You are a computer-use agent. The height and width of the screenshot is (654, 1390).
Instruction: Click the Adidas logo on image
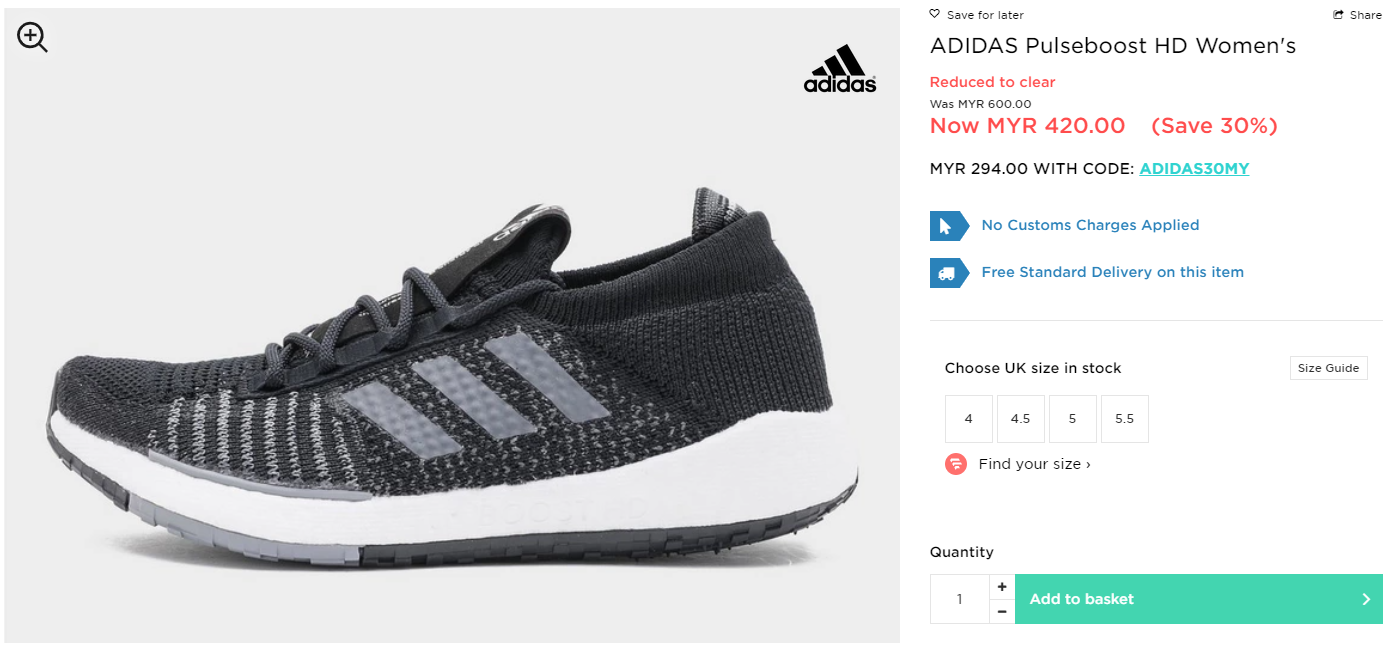(x=840, y=69)
